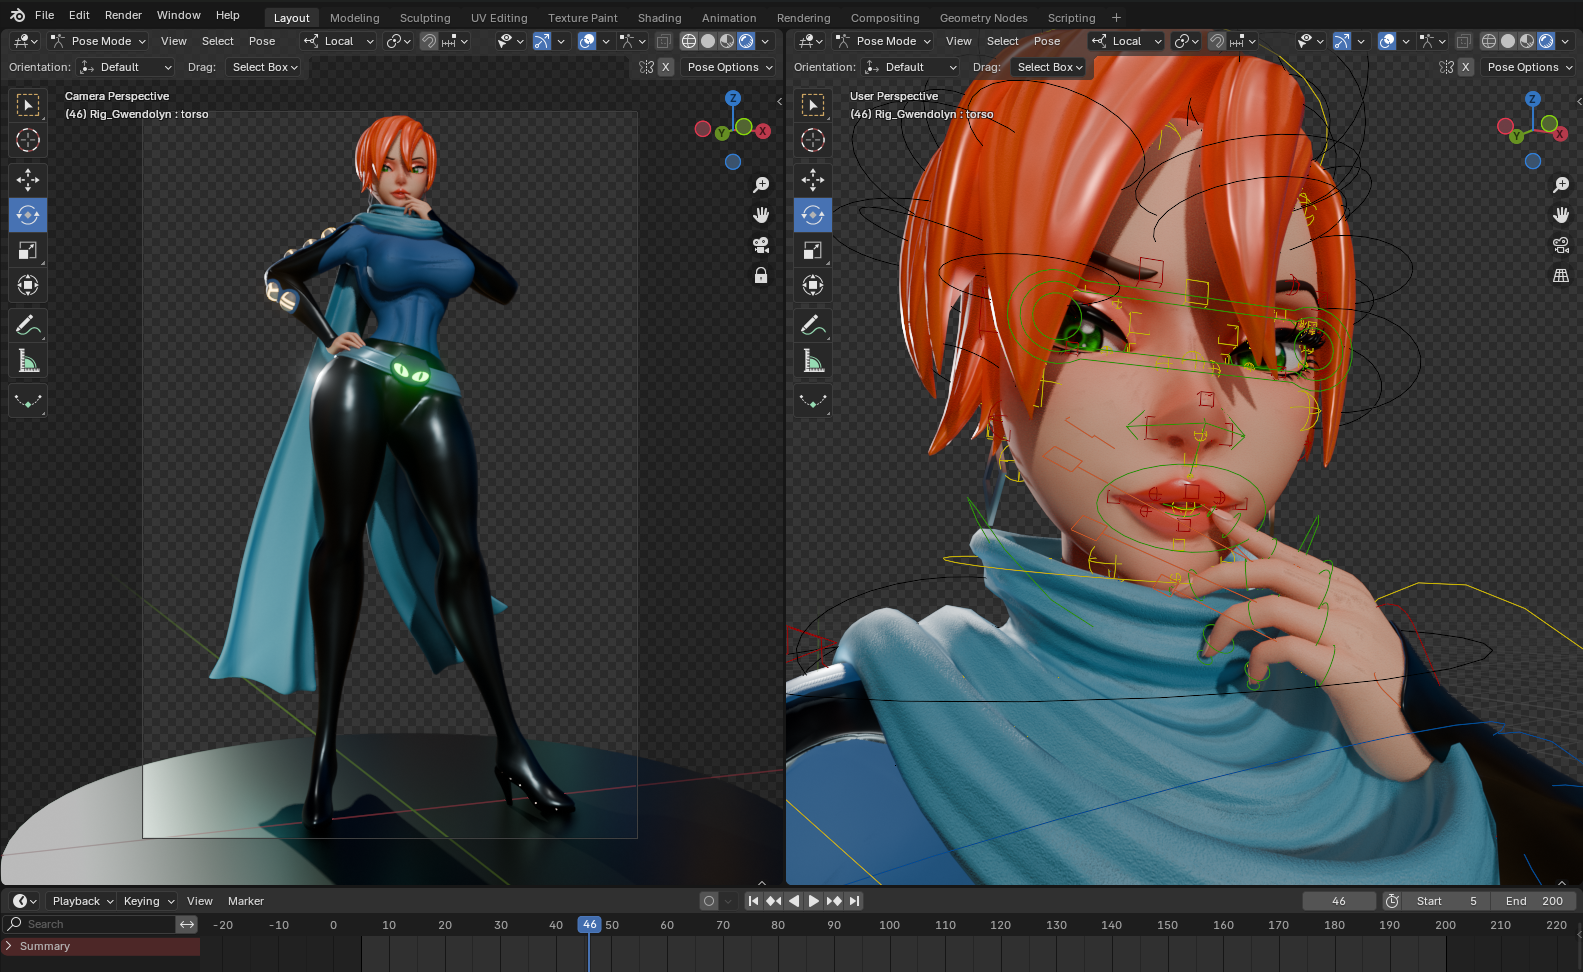Viewport: 1583px width, 972px height.
Task: Click lock camera to view icon
Action: pyautogui.click(x=761, y=275)
